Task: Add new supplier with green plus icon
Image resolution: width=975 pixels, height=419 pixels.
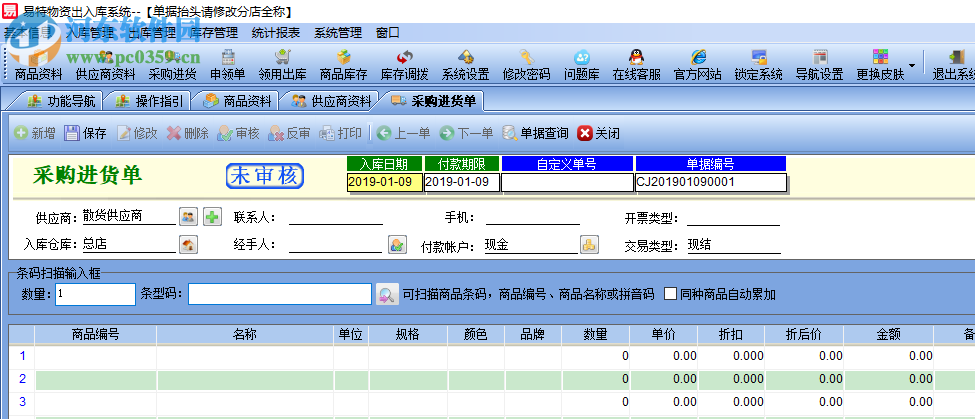Action: pos(213,216)
